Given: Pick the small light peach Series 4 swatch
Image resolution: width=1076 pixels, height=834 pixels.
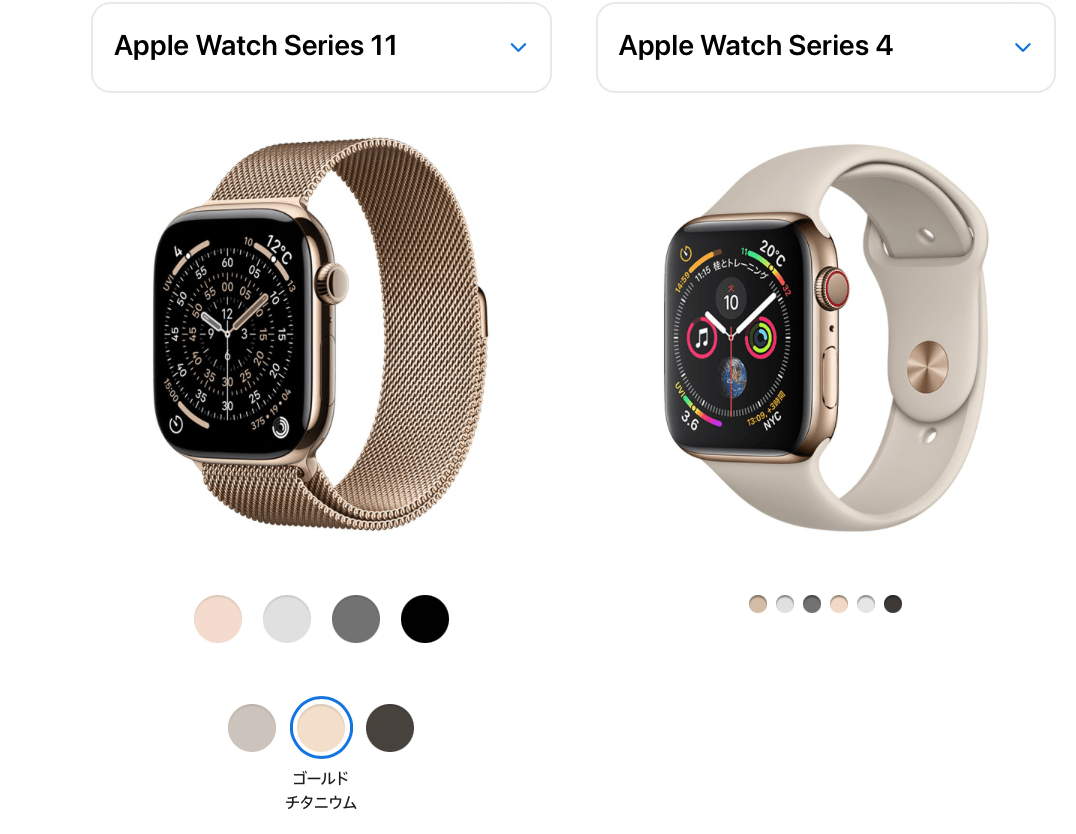Looking at the screenshot, I should point(839,604).
